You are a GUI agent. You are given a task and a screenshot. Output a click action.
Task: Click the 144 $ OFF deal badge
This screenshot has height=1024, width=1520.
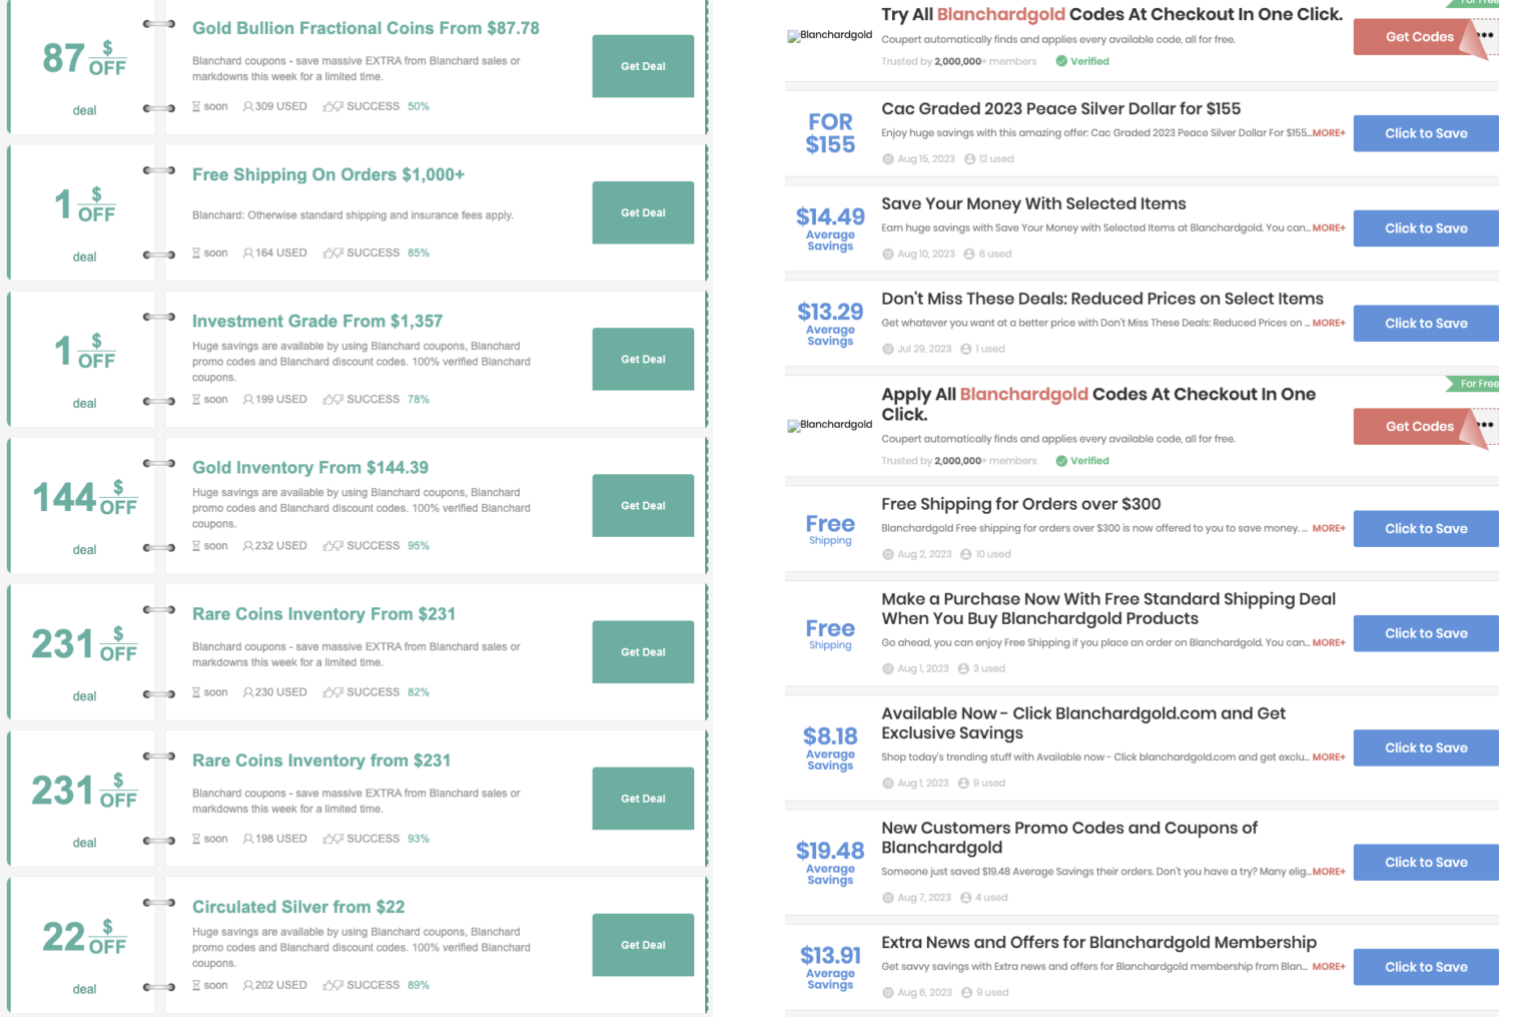pos(85,497)
